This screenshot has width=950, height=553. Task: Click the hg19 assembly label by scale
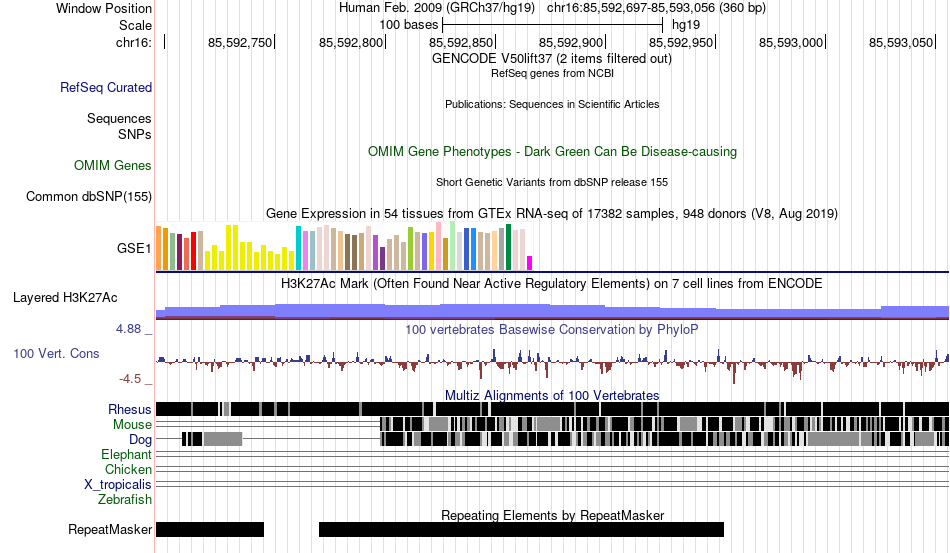coord(686,25)
